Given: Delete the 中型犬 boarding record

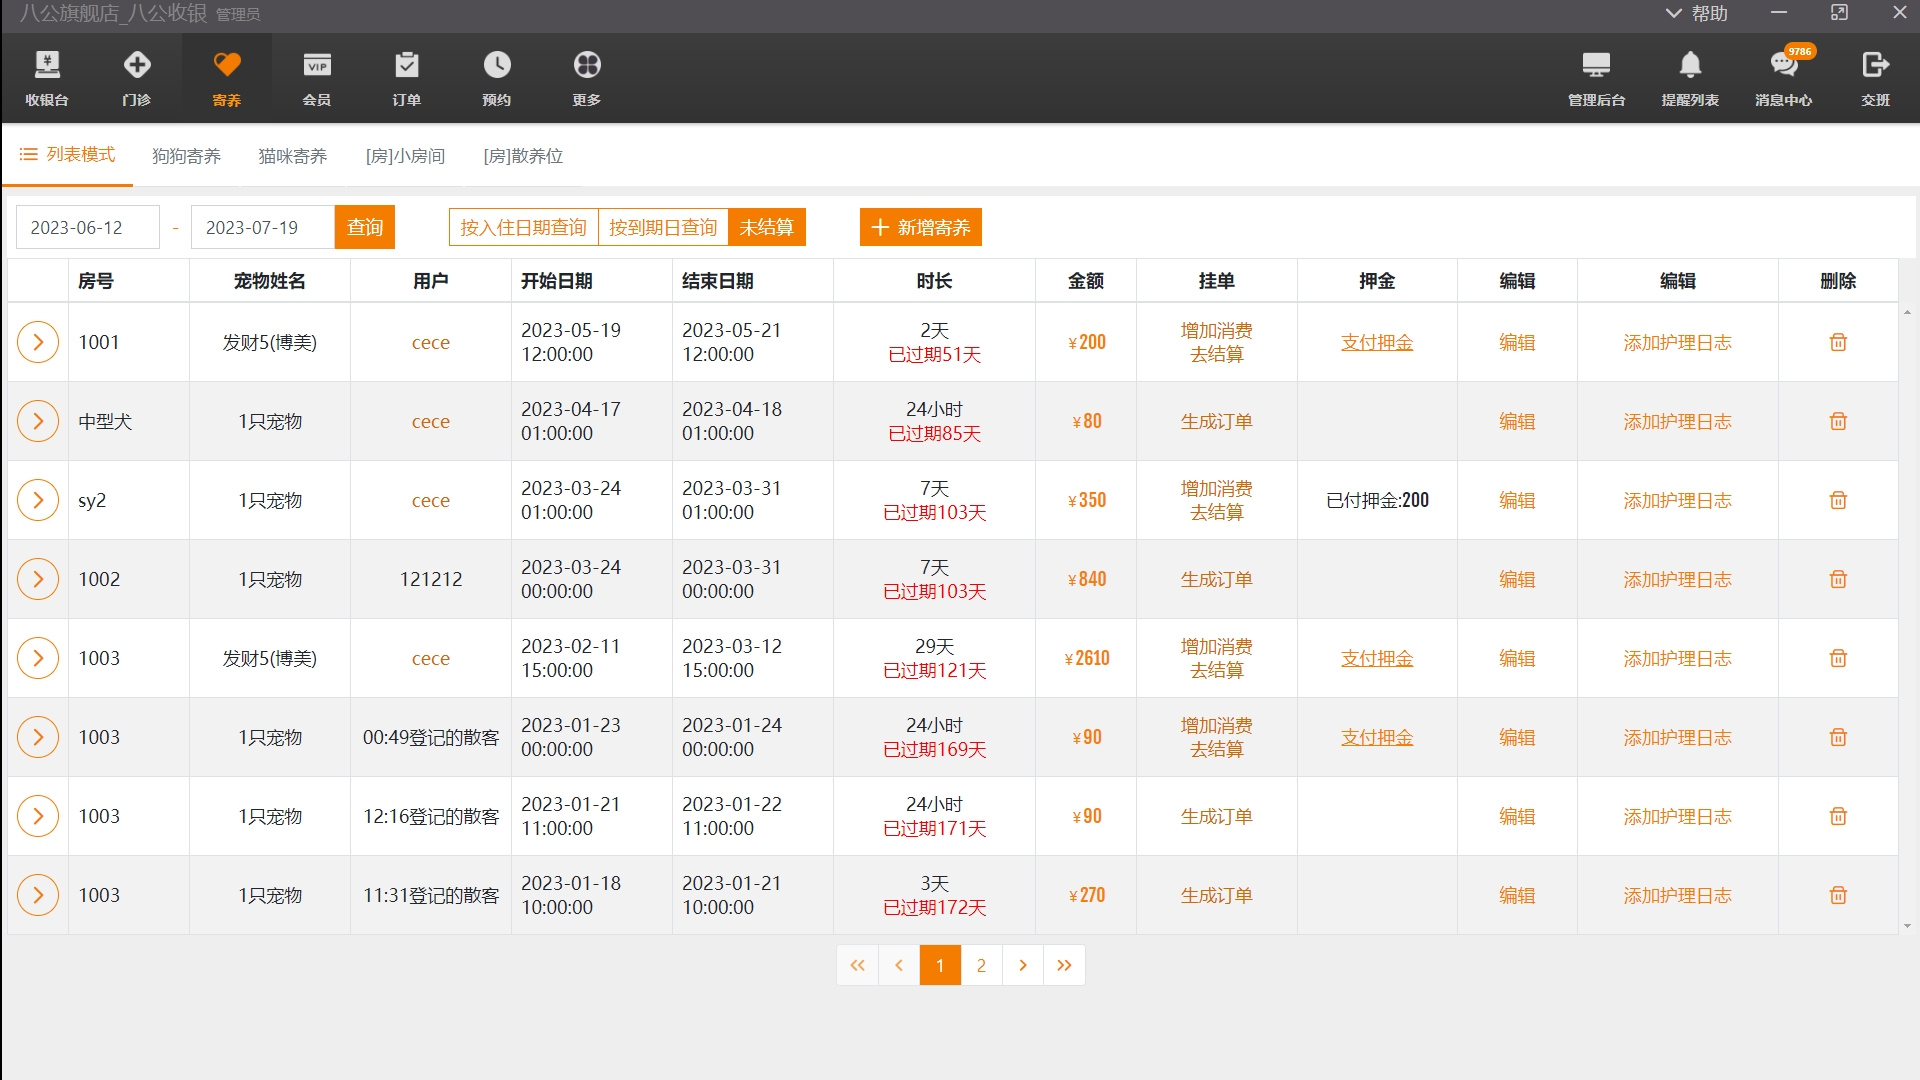Looking at the screenshot, I should click(x=1838, y=421).
